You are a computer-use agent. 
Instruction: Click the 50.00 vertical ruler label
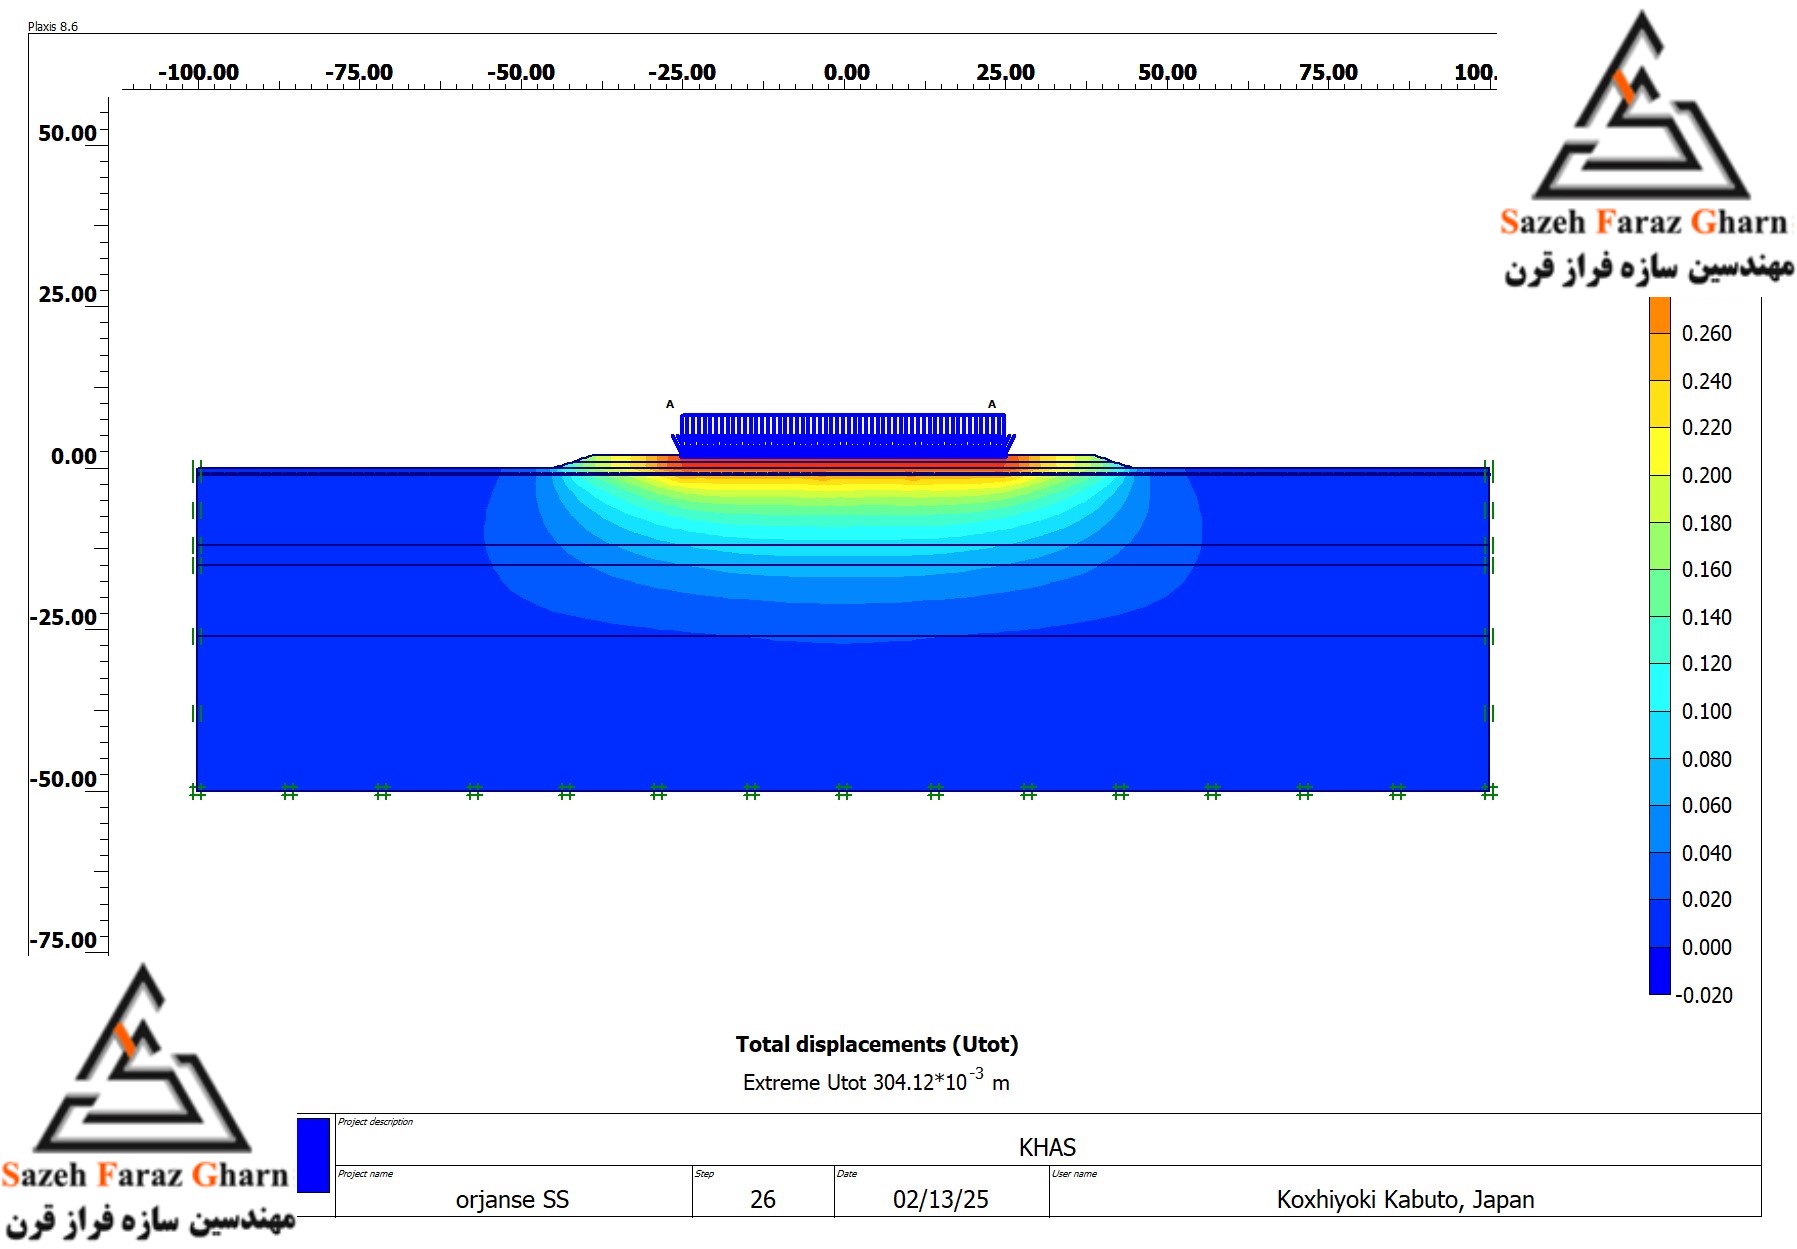pos(67,133)
